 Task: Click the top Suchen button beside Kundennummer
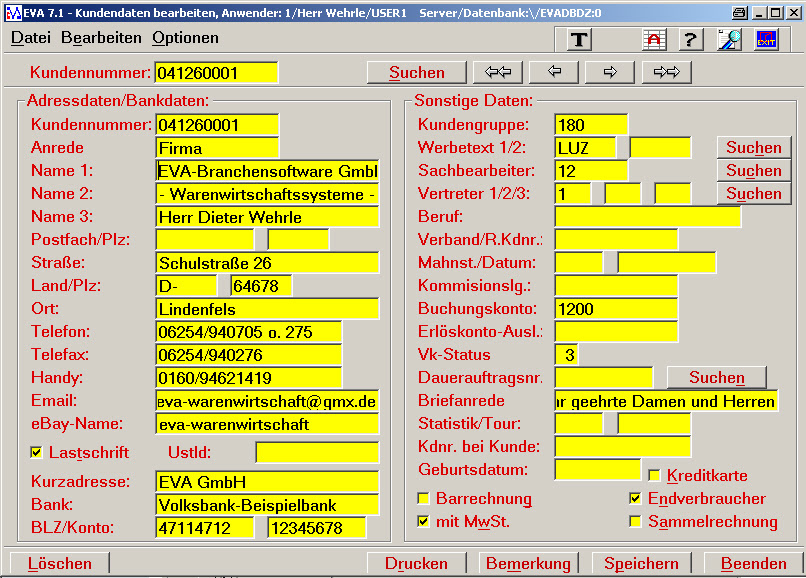(416, 72)
